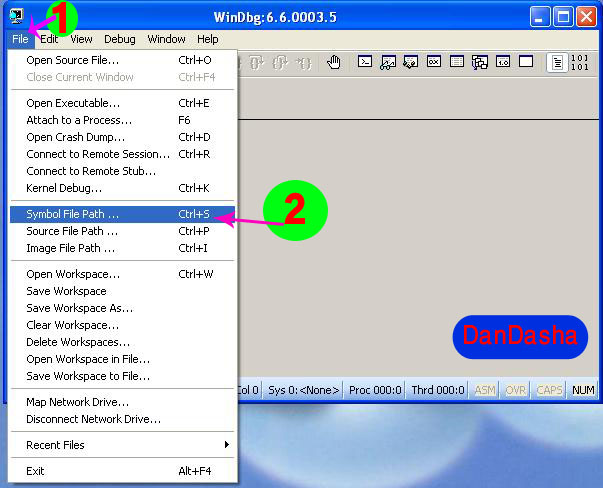Choose Open Source File from File menu
This screenshot has width=603, height=488.
122,60
